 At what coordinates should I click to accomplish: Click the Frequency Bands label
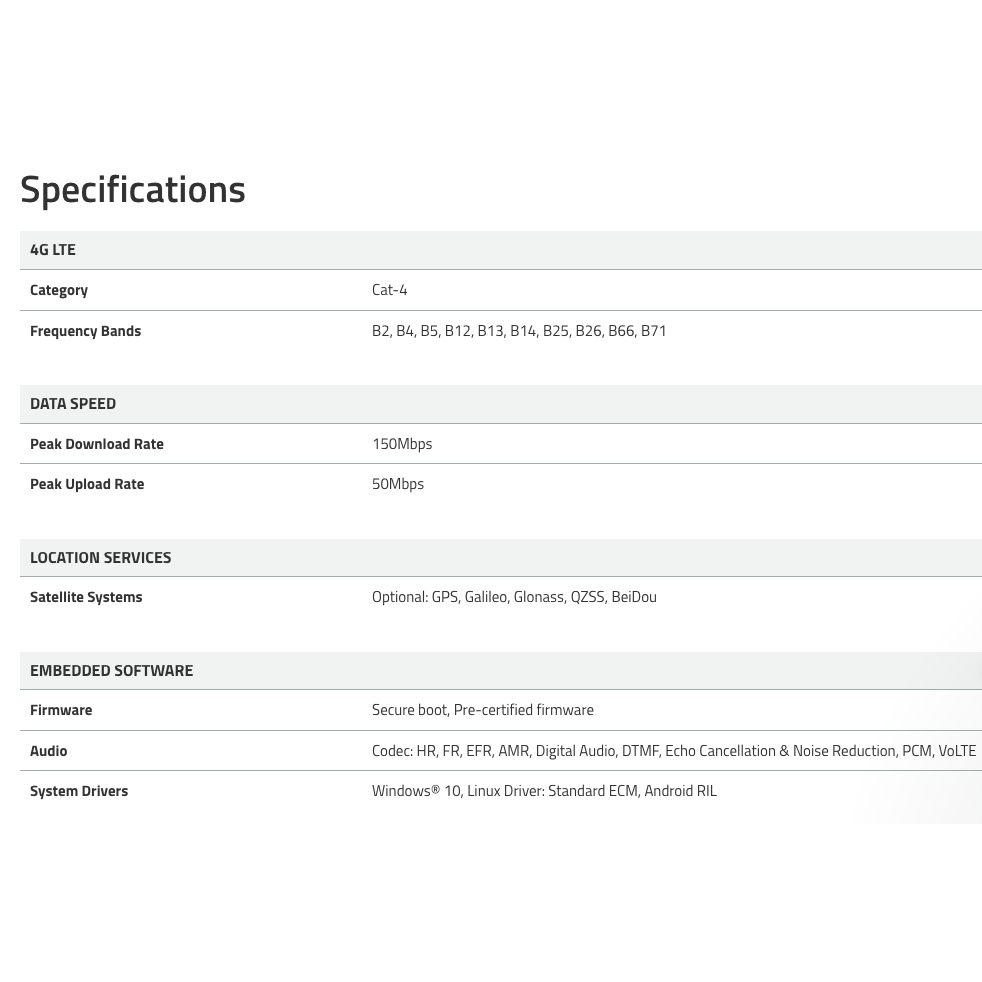[85, 331]
